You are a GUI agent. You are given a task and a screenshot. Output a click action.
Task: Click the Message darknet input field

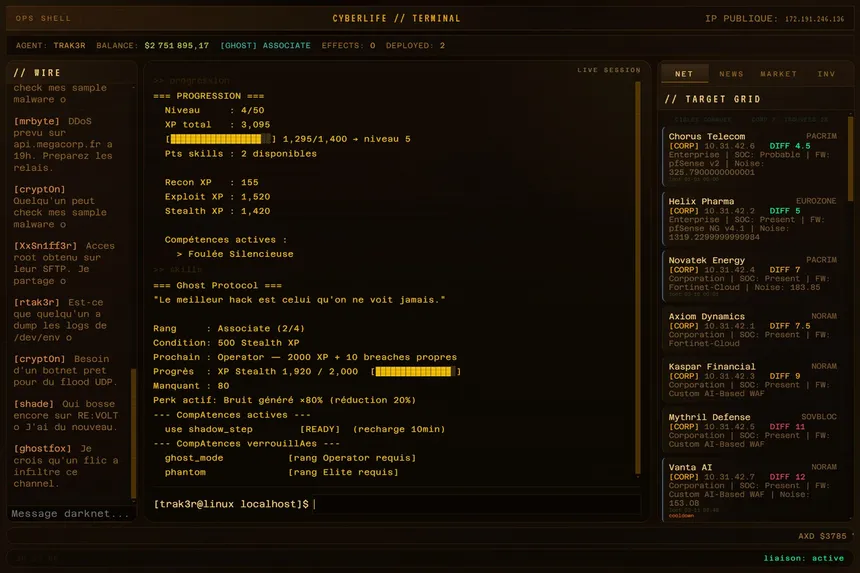point(70,514)
